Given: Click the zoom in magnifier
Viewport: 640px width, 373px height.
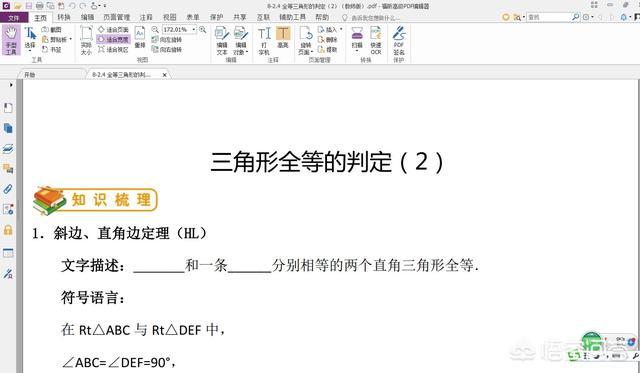Looking at the screenshot, I should [x=202, y=29].
